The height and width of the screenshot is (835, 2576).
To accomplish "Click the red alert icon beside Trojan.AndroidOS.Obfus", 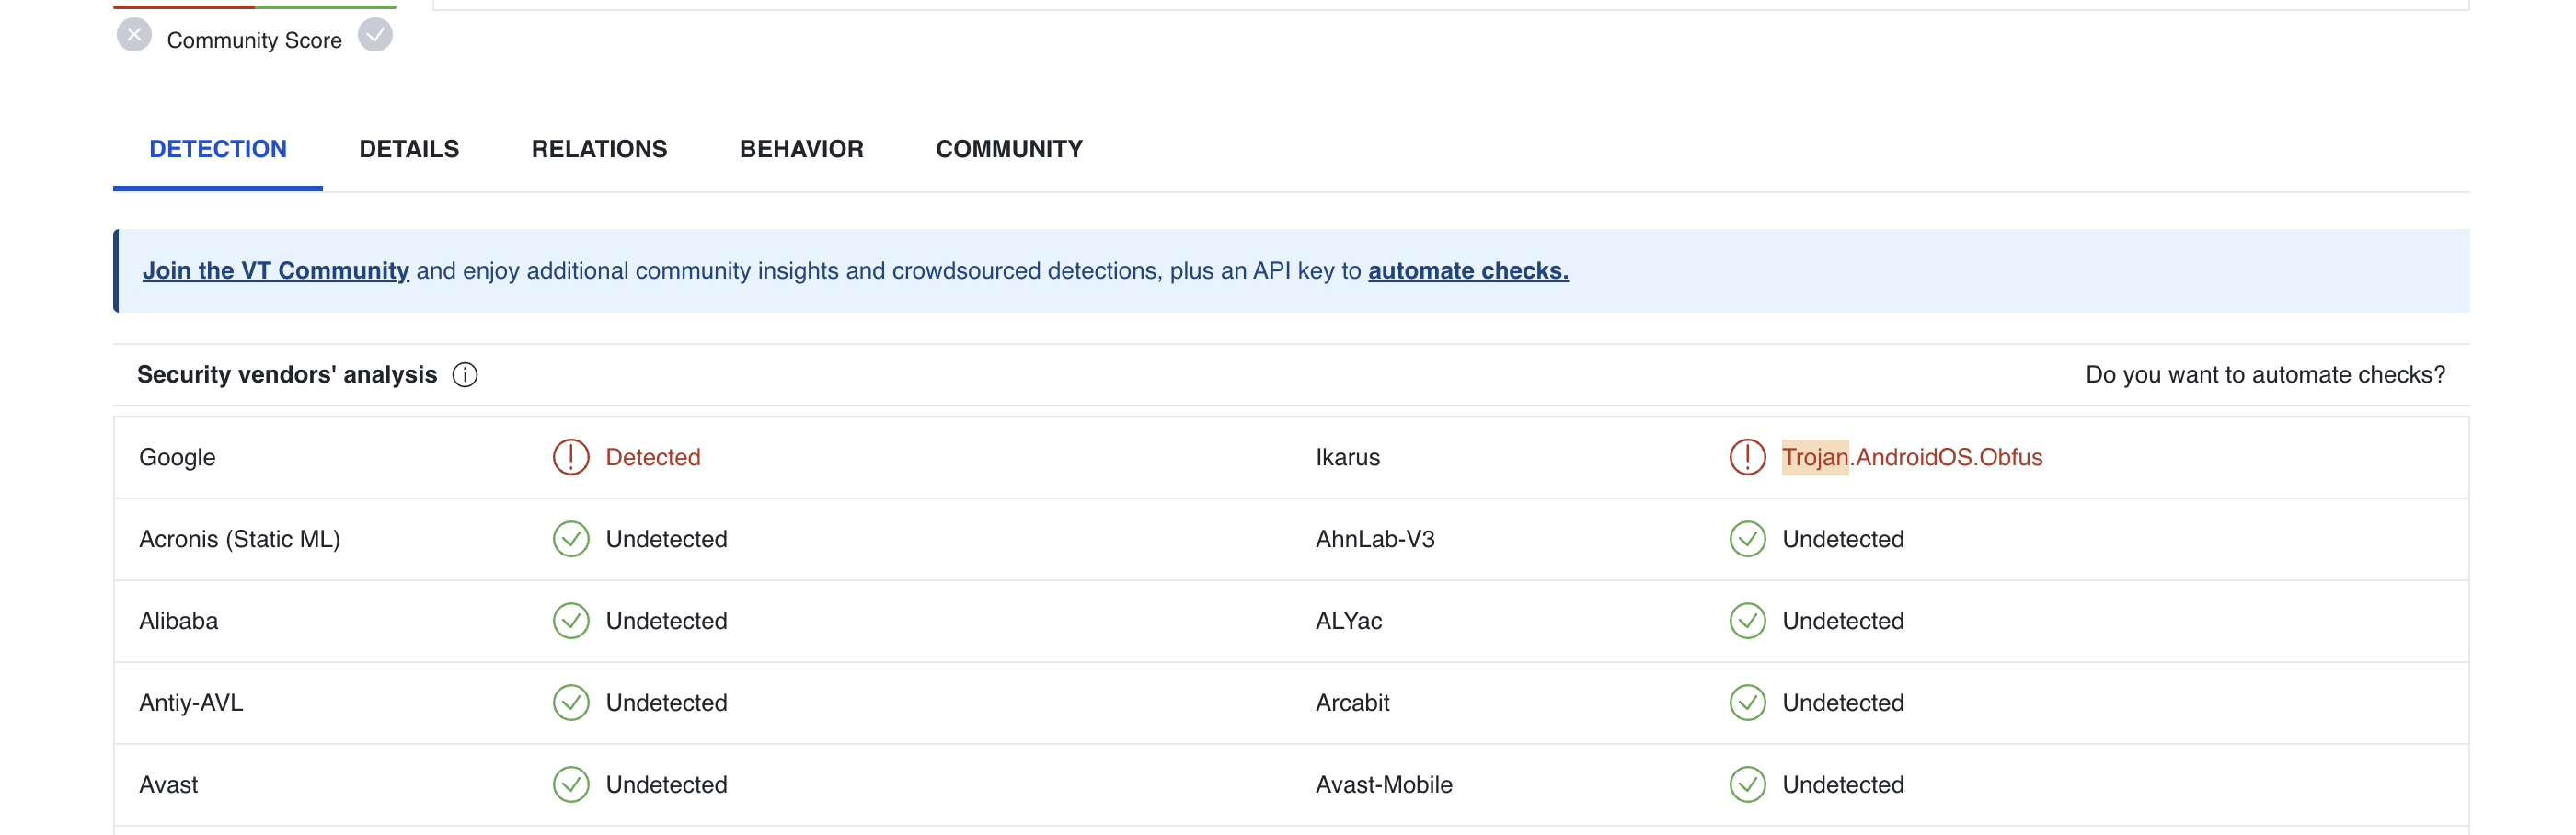I will click(1747, 457).
